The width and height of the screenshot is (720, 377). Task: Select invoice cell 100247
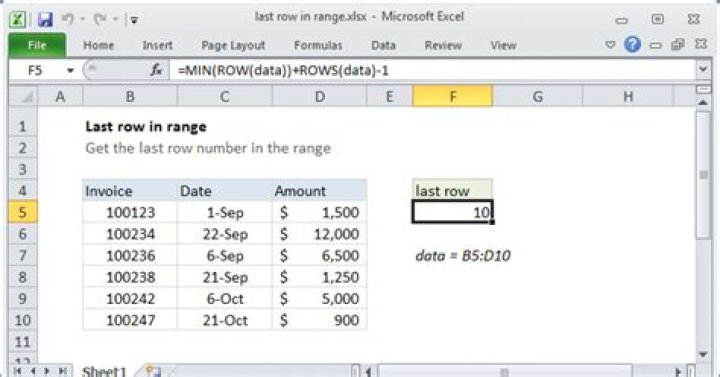click(130, 320)
